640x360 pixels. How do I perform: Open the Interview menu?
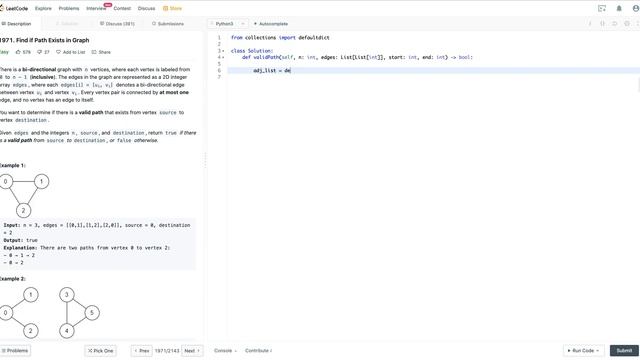pos(96,8)
